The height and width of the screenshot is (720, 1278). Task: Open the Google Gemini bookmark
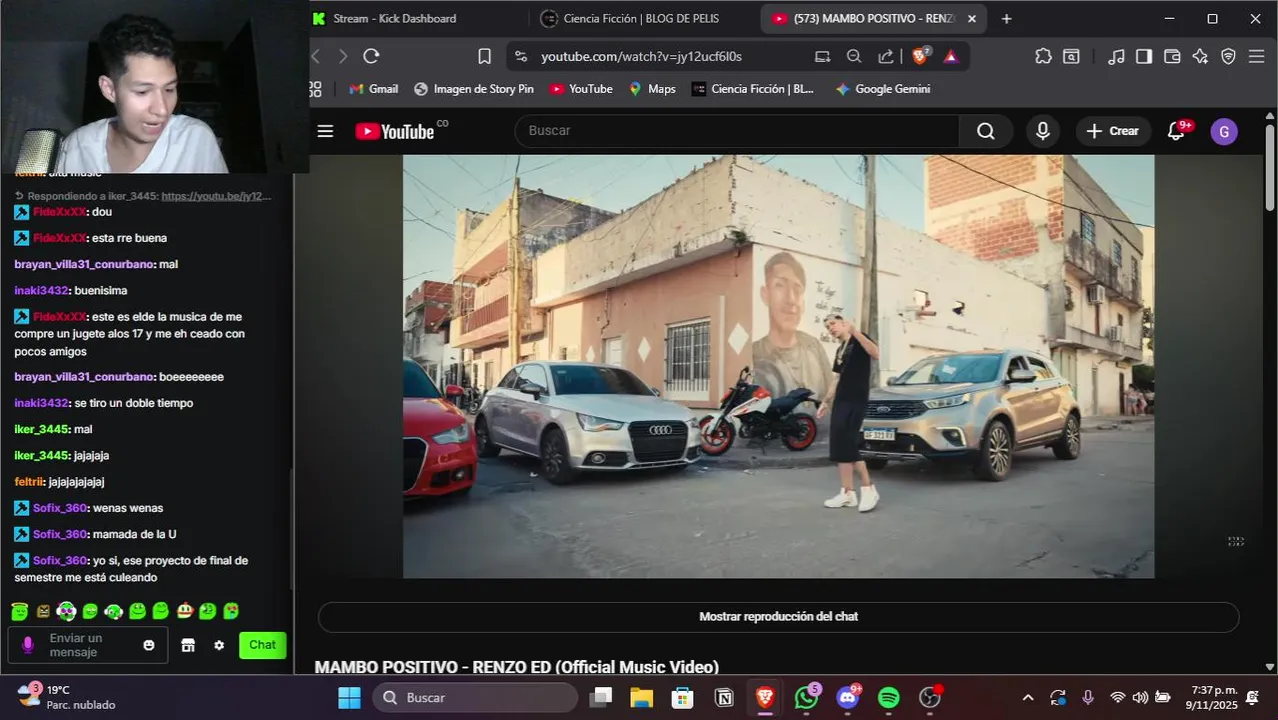[883, 89]
